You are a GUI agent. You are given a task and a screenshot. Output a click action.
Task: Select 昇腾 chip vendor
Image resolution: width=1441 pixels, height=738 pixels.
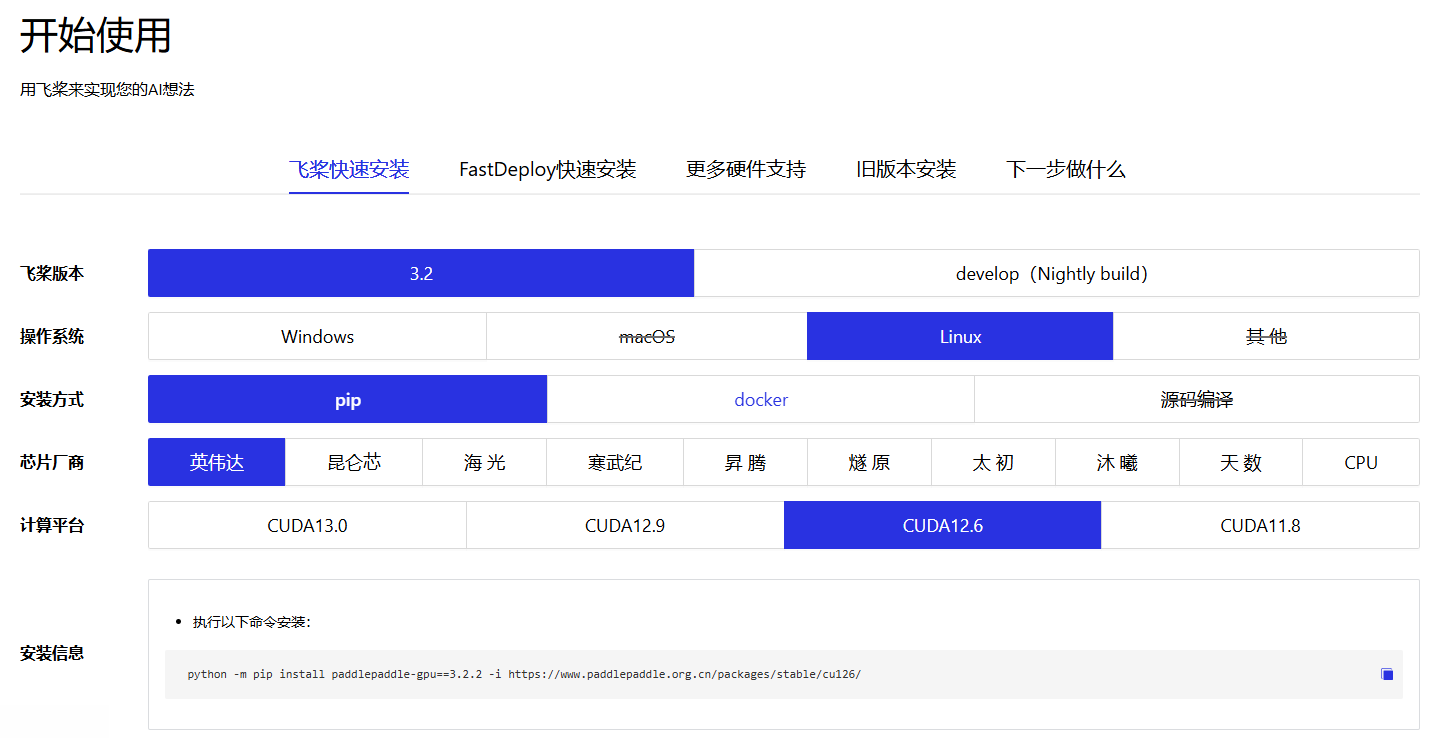coord(746,462)
